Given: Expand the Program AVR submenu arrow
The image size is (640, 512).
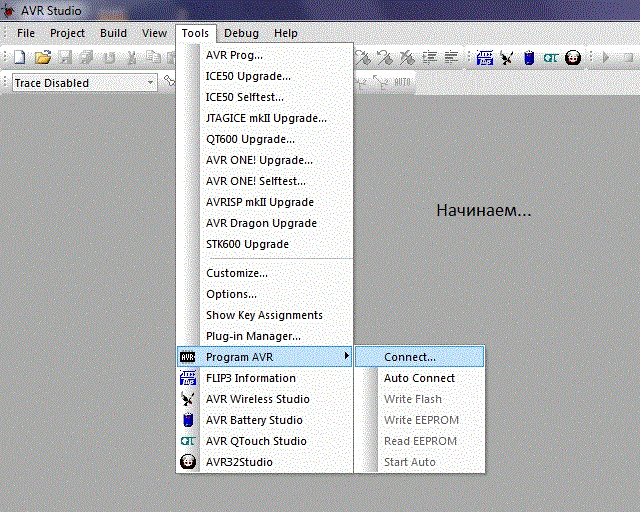Looking at the screenshot, I should pyautogui.click(x=346, y=356).
